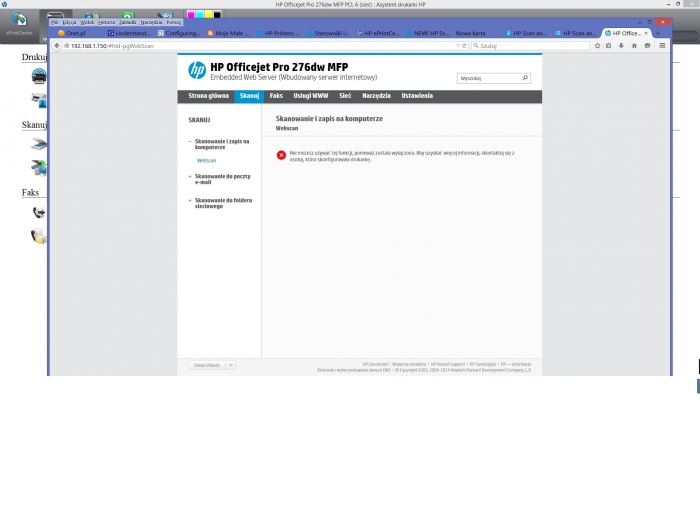
Task: Click the fax documents icon under Faks
Action: (x=39, y=236)
